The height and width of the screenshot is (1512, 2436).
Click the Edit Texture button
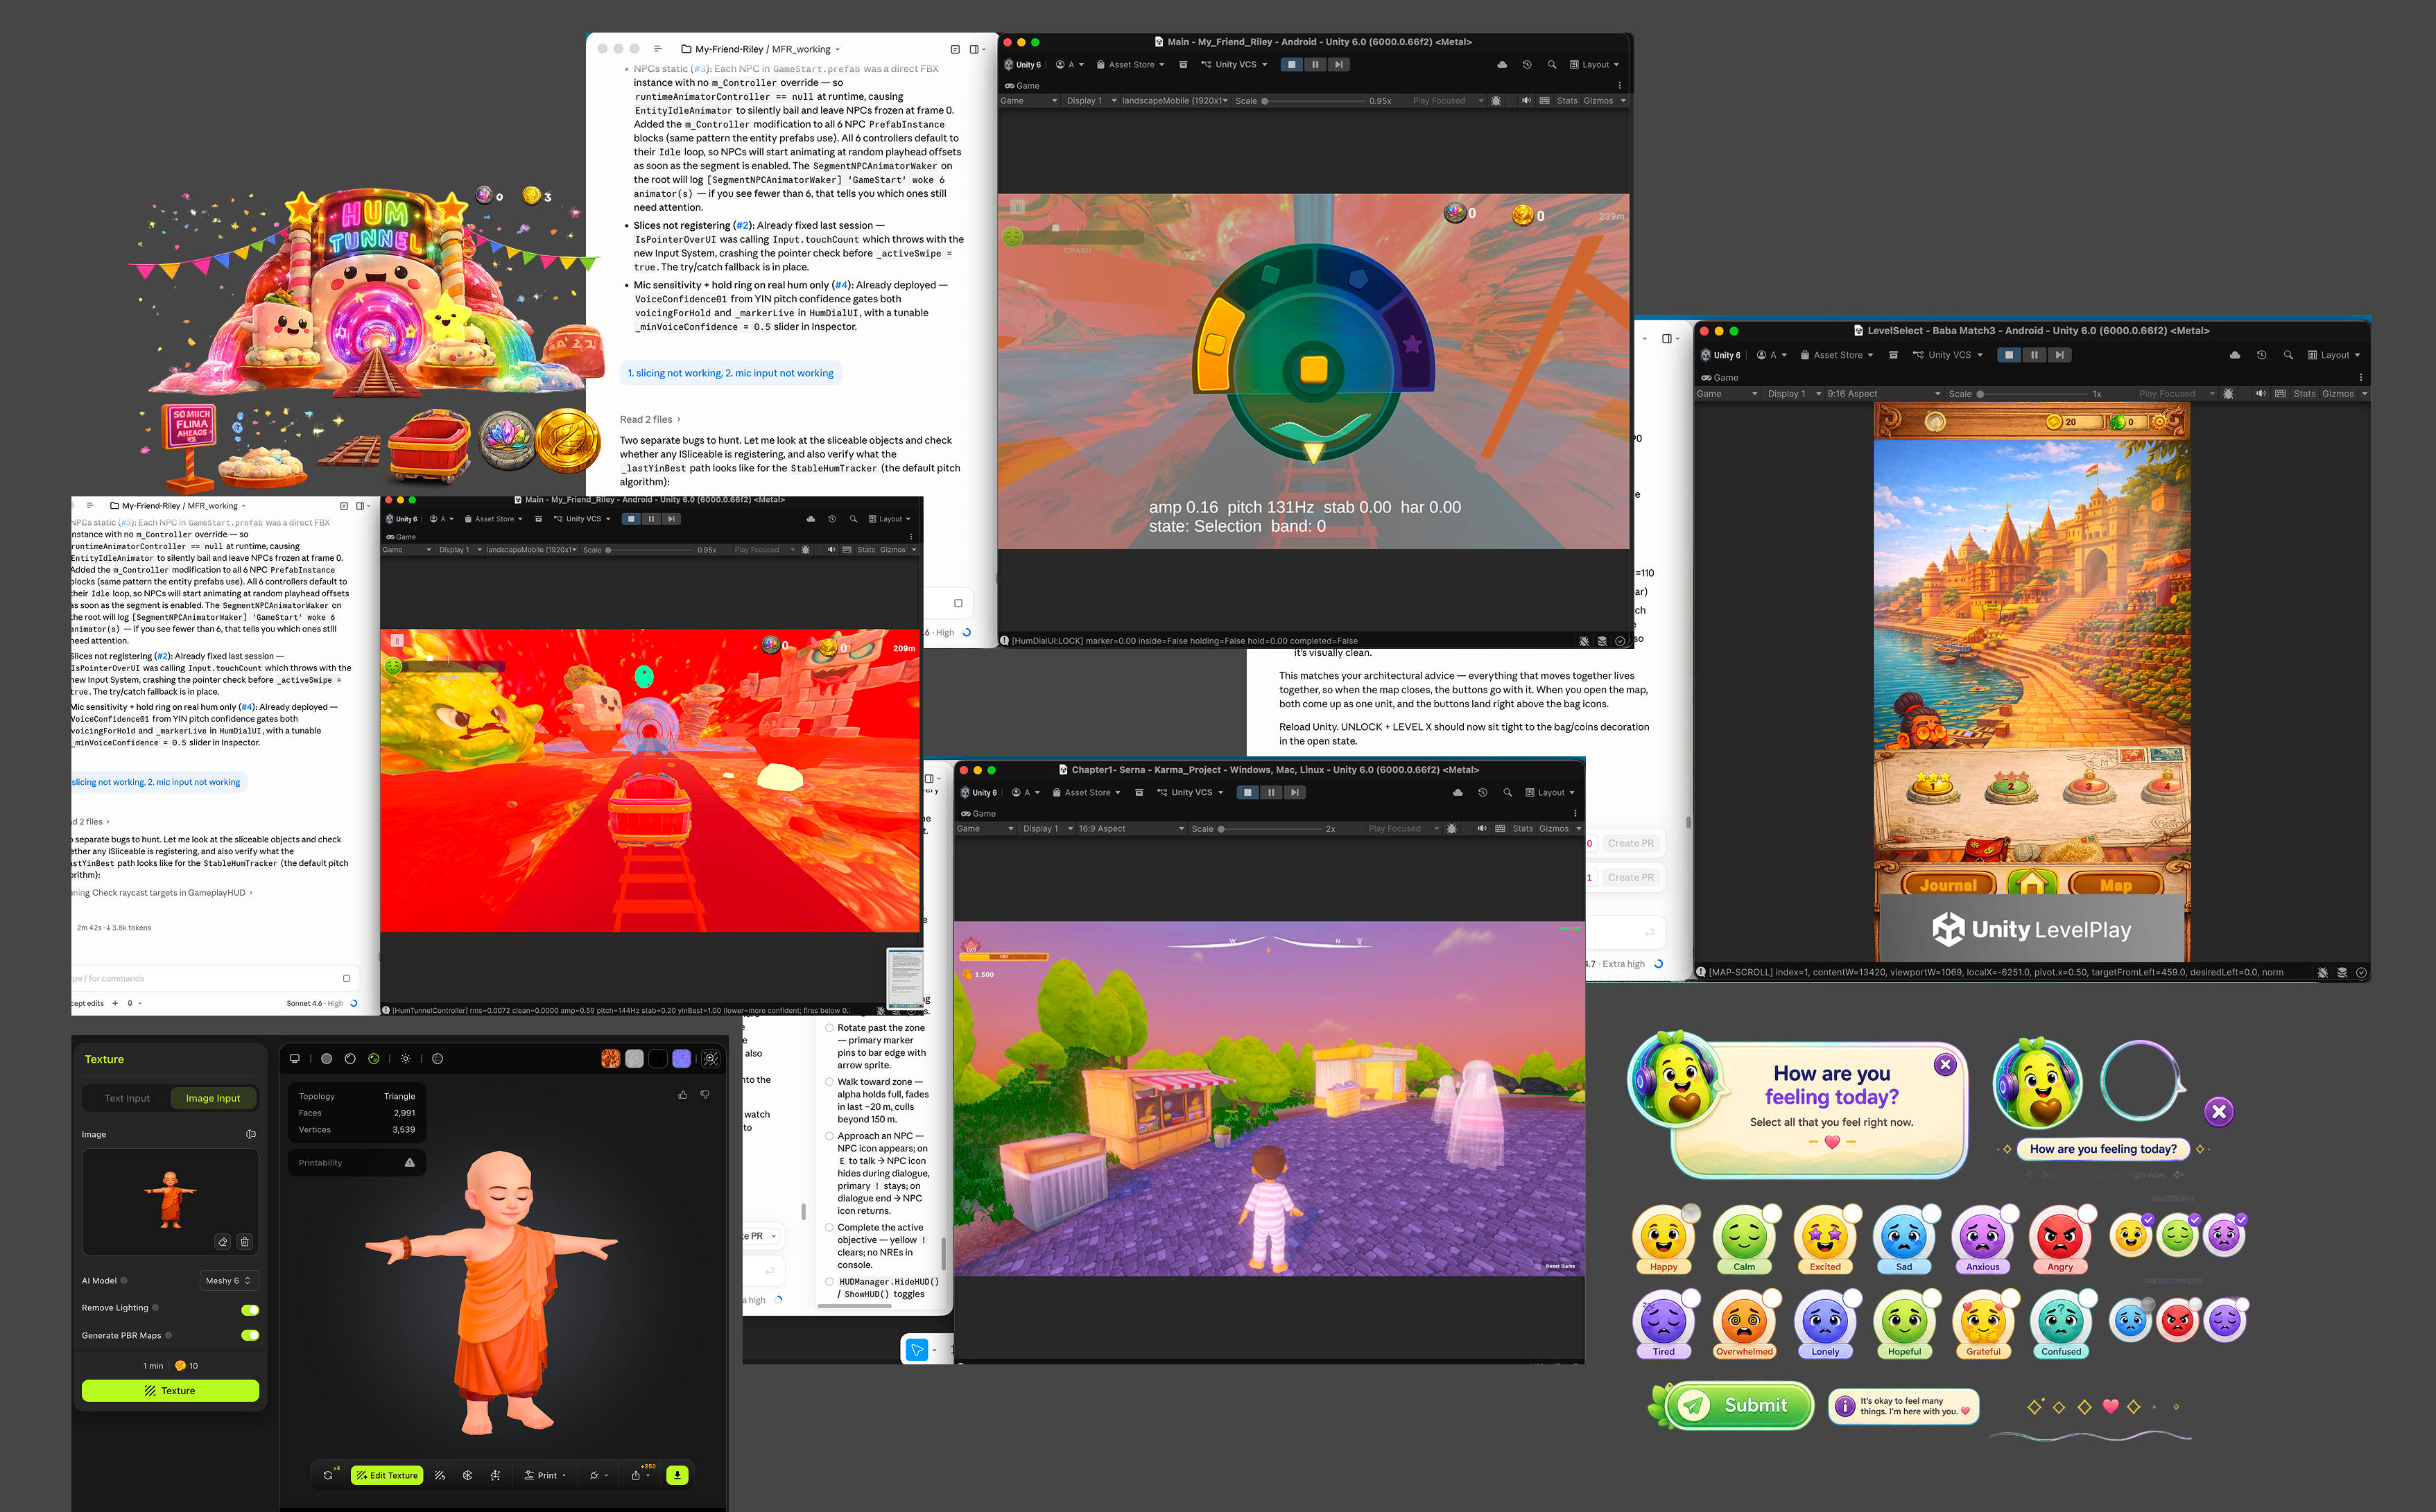[x=387, y=1475]
